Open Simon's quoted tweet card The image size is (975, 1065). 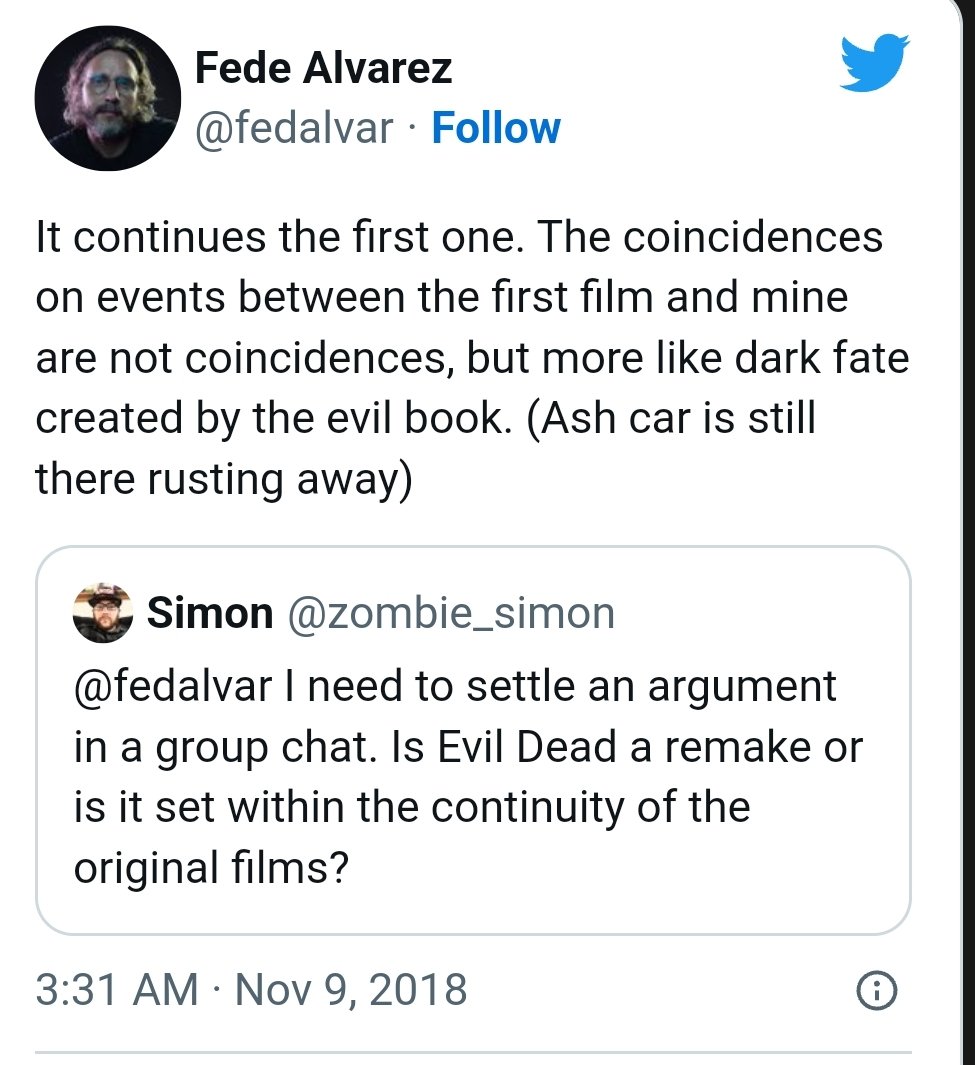coord(472,740)
